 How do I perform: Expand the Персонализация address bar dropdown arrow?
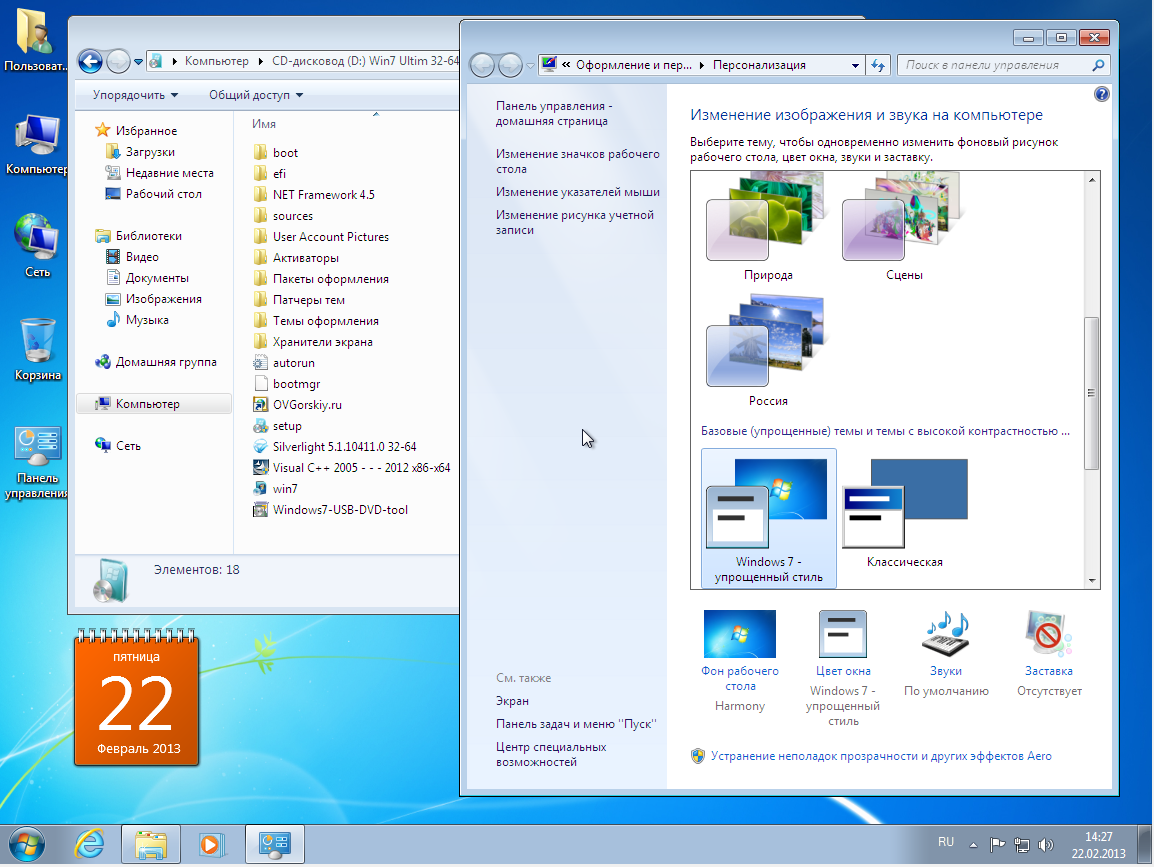coord(855,65)
